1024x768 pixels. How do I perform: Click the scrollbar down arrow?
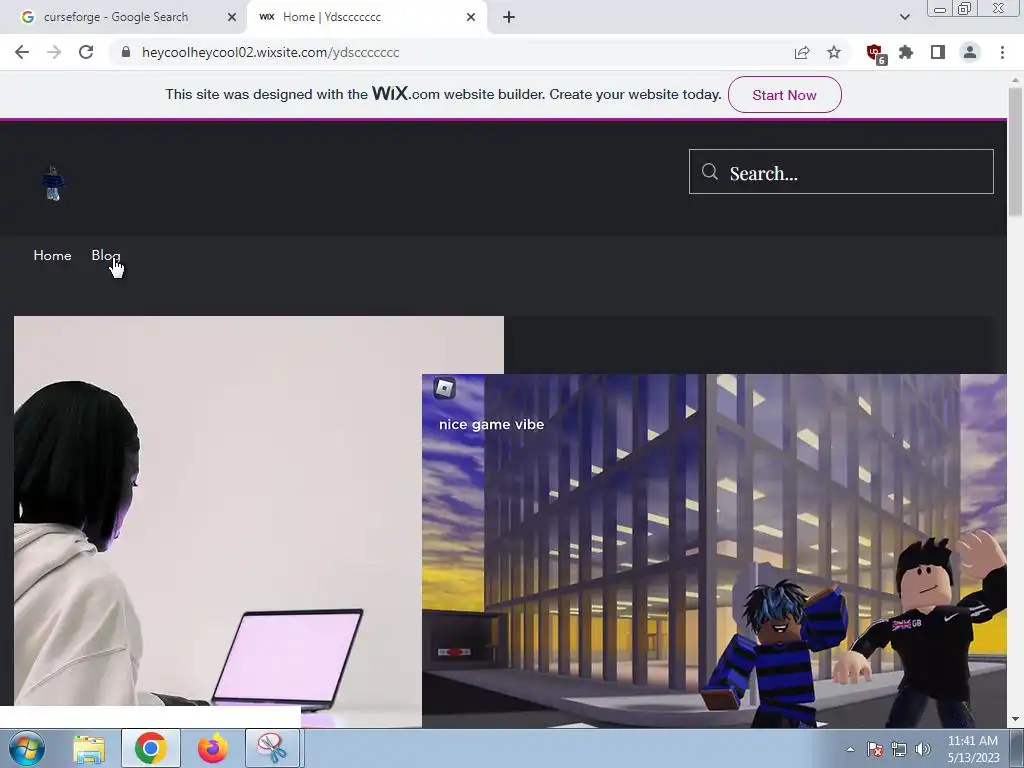1015,720
